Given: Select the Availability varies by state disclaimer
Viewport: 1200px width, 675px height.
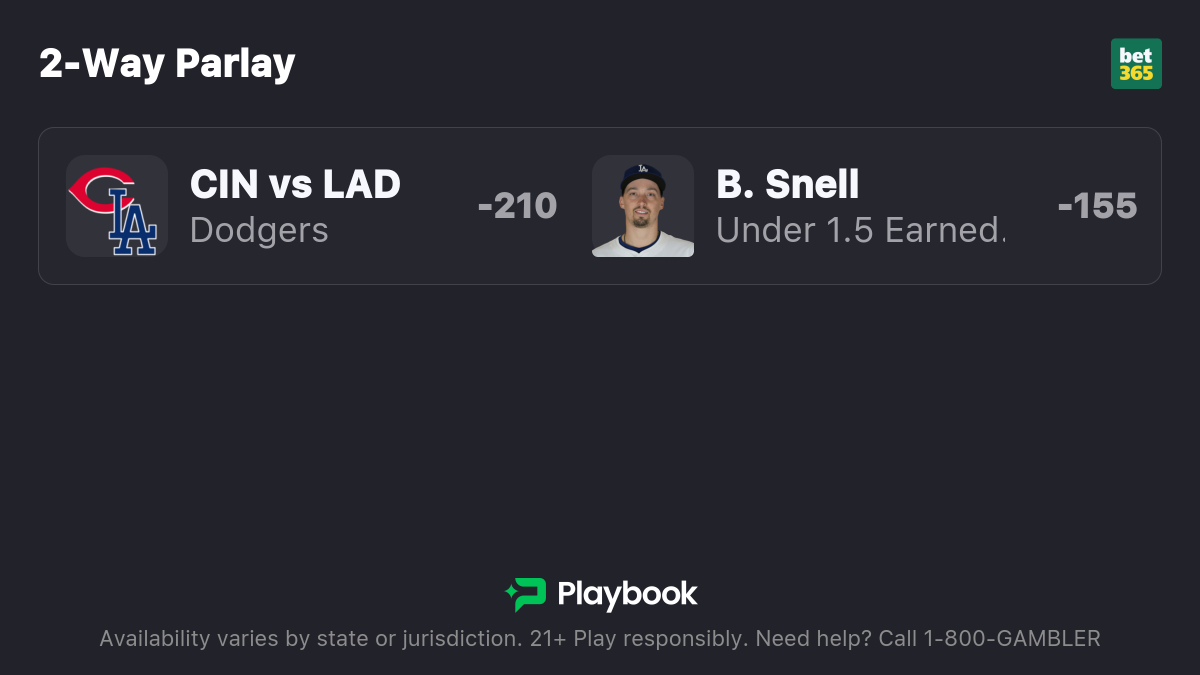Looking at the screenshot, I should [x=310, y=638].
